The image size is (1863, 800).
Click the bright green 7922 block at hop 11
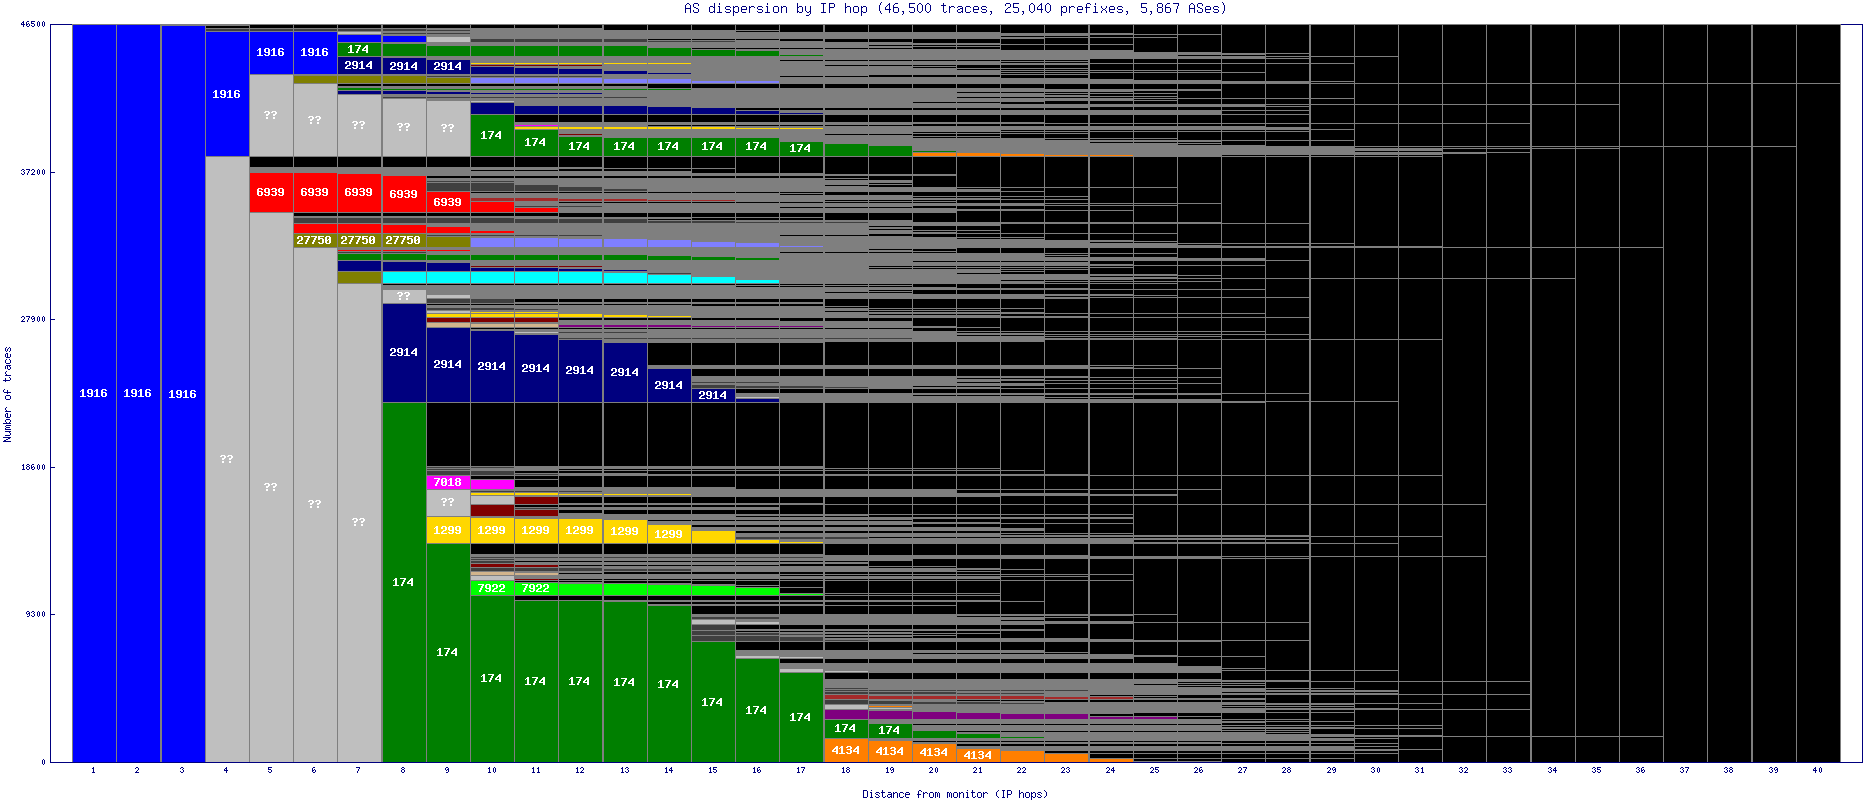point(536,588)
